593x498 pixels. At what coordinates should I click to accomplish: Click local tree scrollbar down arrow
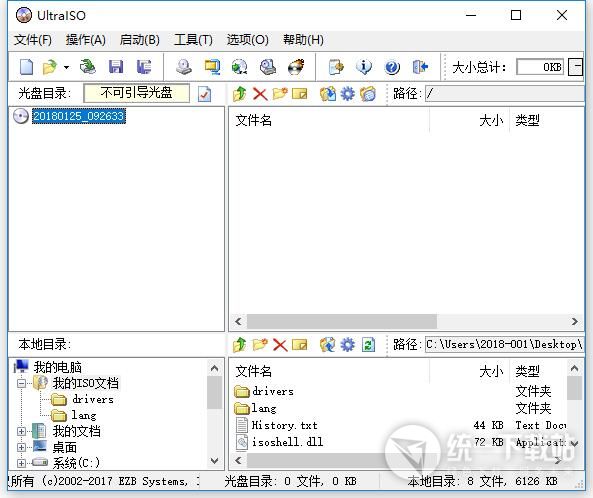tap(214, 461)
